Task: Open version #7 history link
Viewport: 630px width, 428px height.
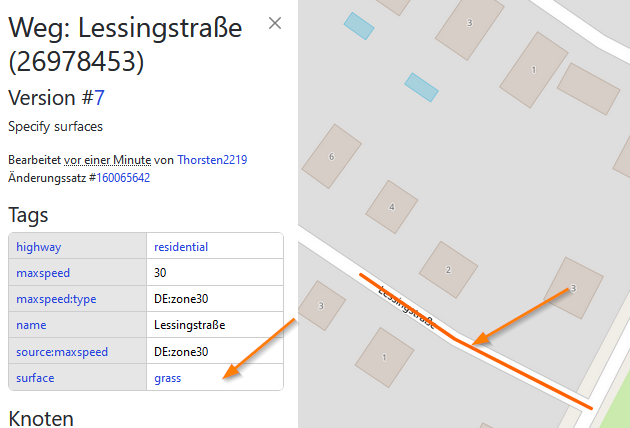Action: (x=99, y=98)
